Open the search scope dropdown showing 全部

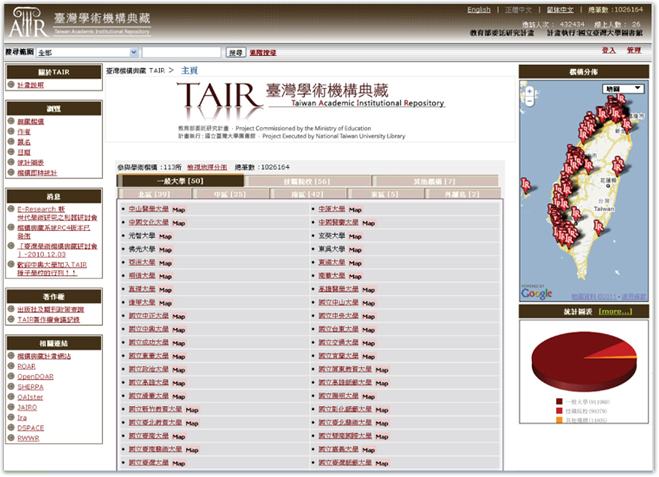pyautogui.click(x=87, y=53)
